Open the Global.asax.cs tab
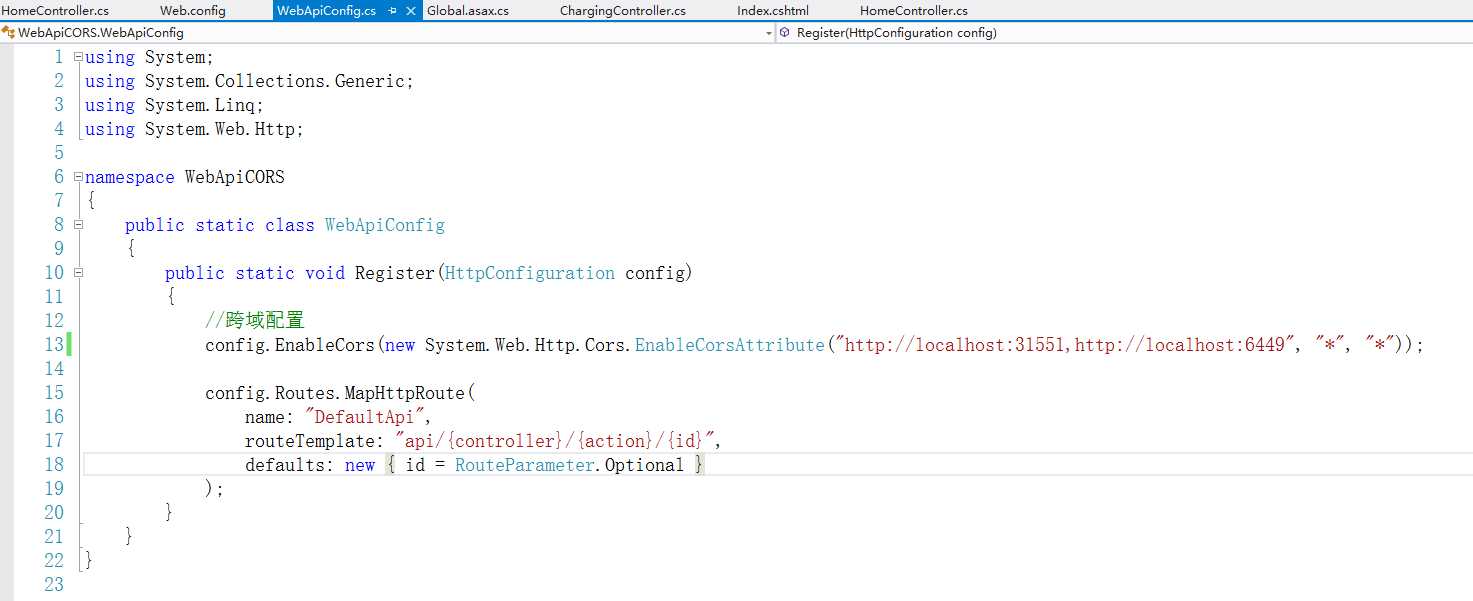Viewport: 1473px width, 601px height. [467, 11]
